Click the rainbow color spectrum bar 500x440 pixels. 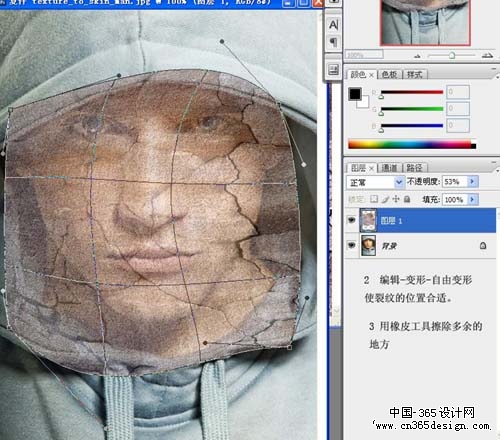412,144
